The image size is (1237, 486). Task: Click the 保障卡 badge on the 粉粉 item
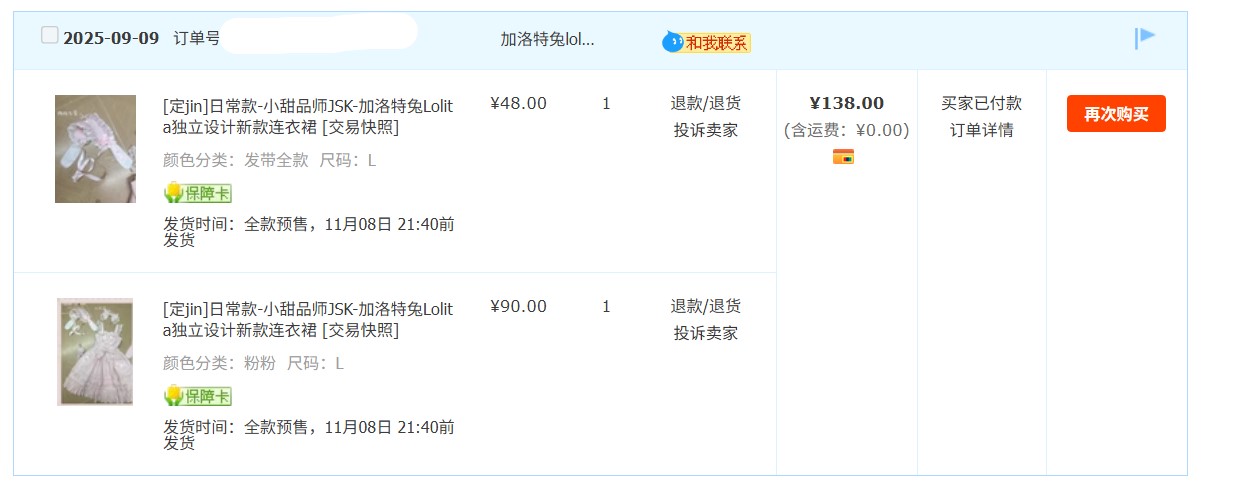[198, 396]
